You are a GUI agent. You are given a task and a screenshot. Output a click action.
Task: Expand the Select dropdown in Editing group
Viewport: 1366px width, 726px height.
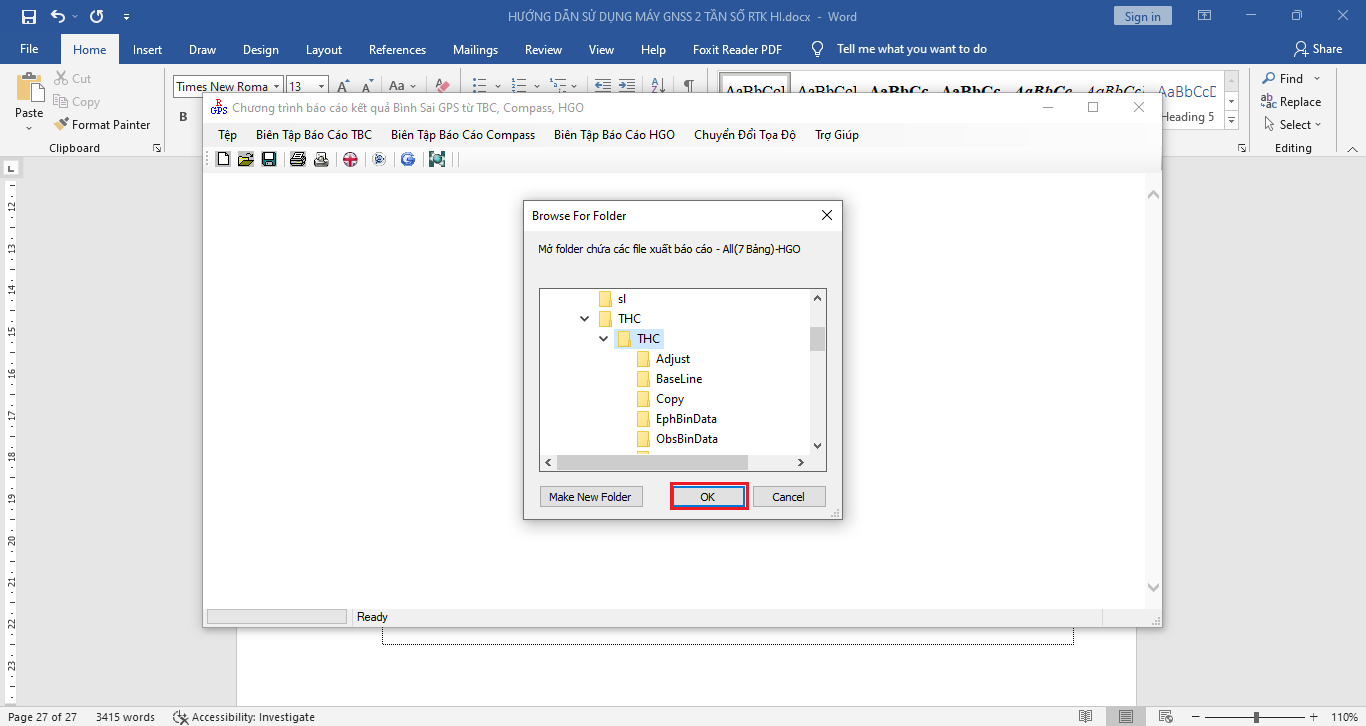pos(1300,125)
